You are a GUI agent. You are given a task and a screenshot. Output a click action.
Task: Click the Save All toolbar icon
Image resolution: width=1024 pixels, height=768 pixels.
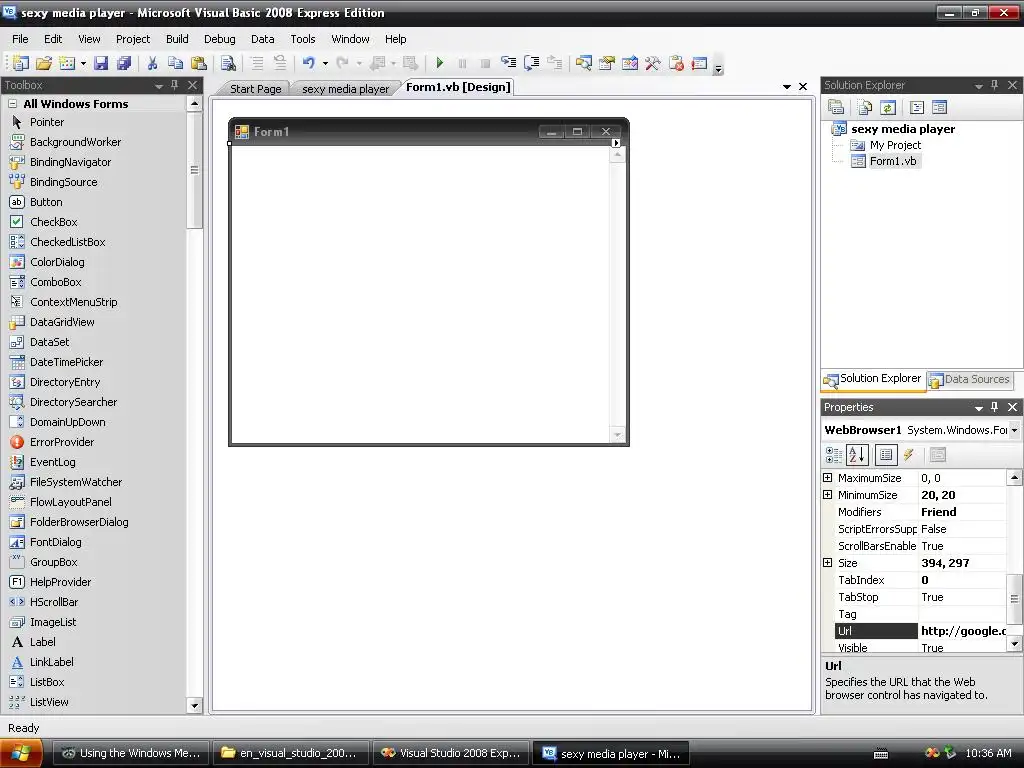[123, 63]
